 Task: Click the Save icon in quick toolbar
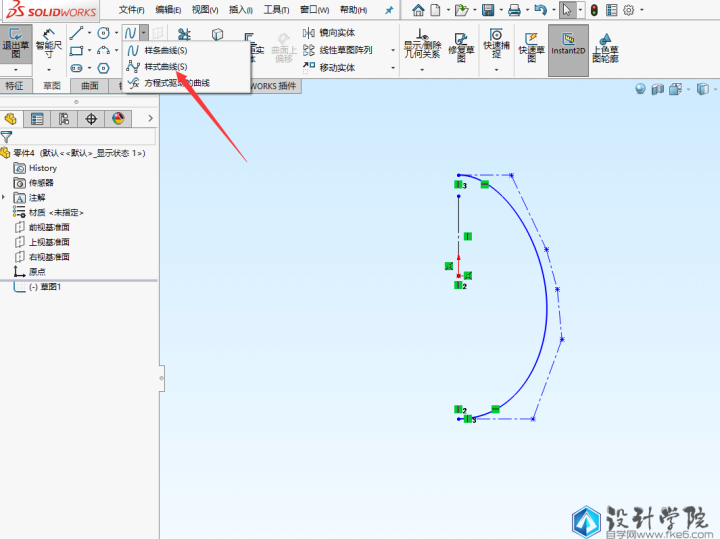pos(488,10)
